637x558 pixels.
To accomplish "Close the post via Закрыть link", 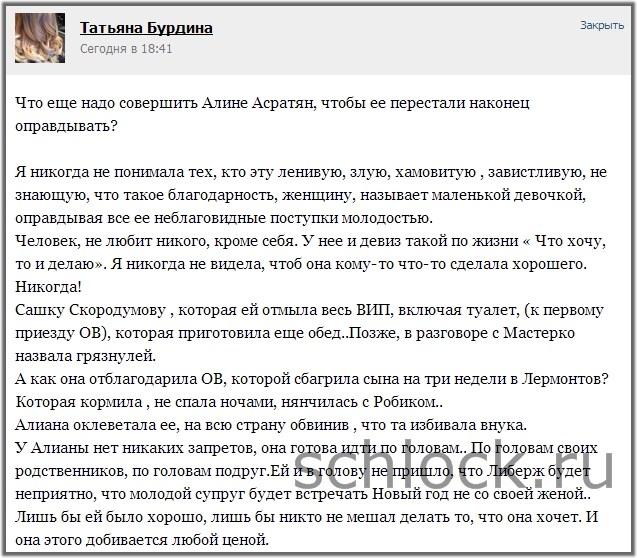I will [601, 25].
